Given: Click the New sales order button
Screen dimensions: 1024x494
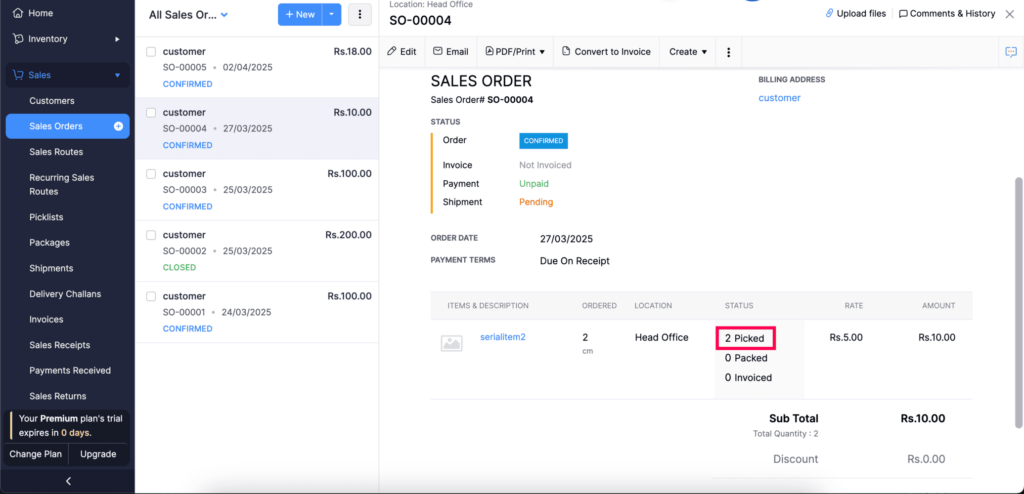Looking at the screenshot, I should (300, 14).
